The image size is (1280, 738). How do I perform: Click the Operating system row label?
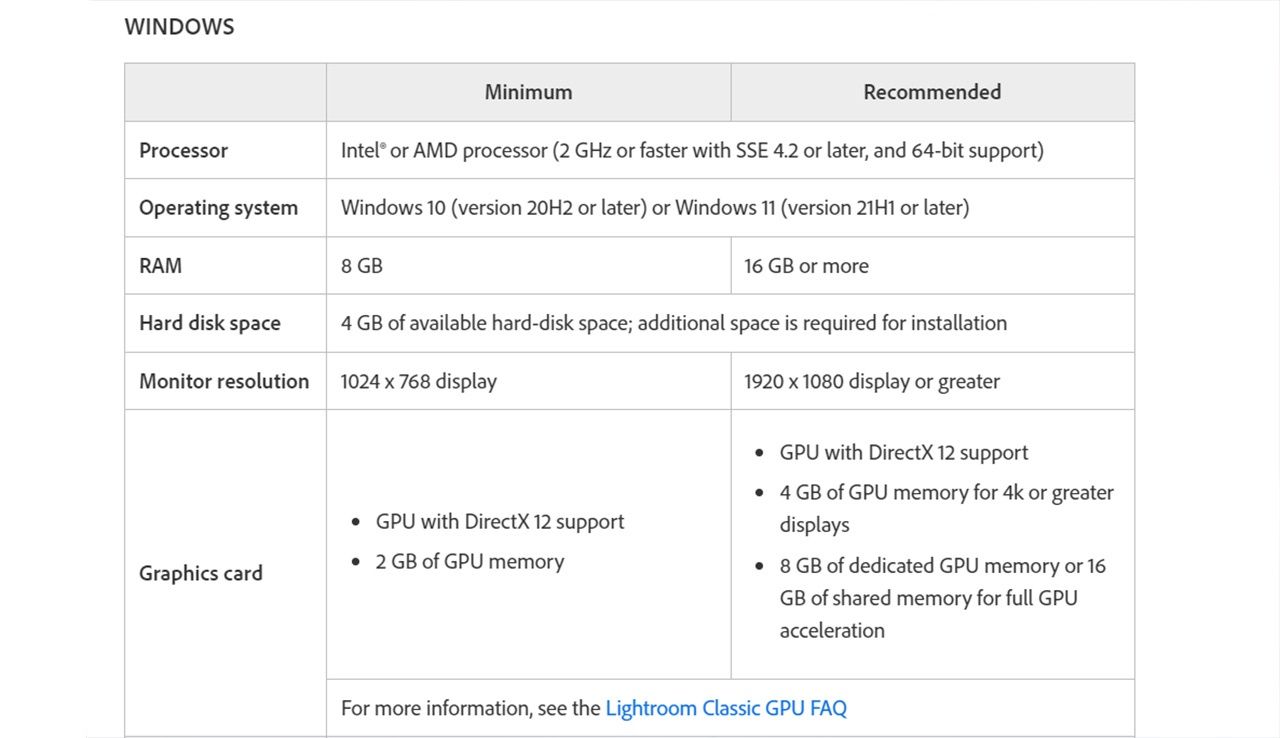point(218,208)
